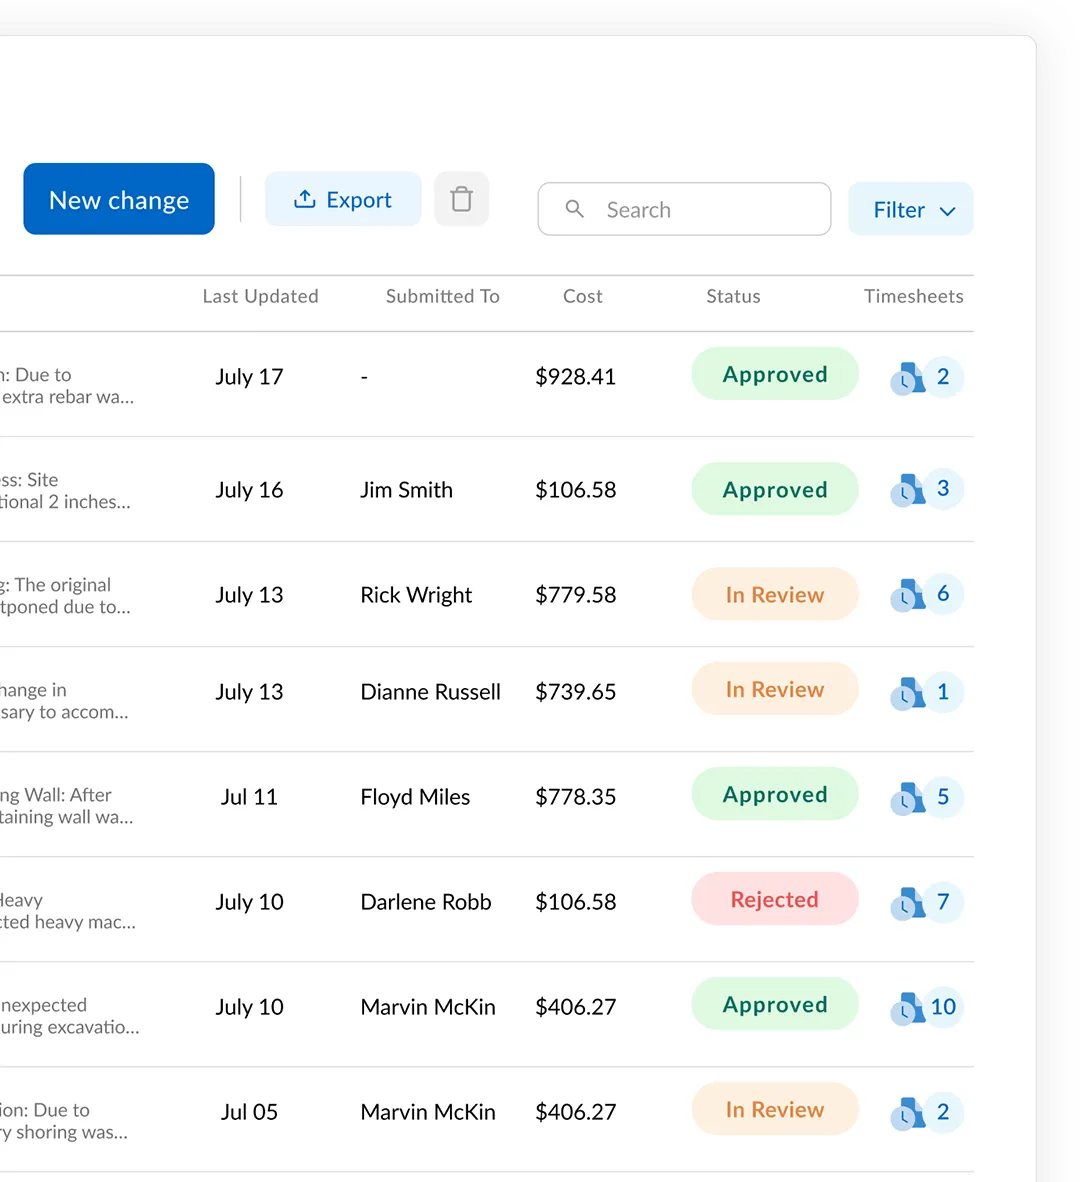Open timesheets icon for Jim Smith row
The width and height of the screenshot is (1080, 1182).
pos(907,490)
